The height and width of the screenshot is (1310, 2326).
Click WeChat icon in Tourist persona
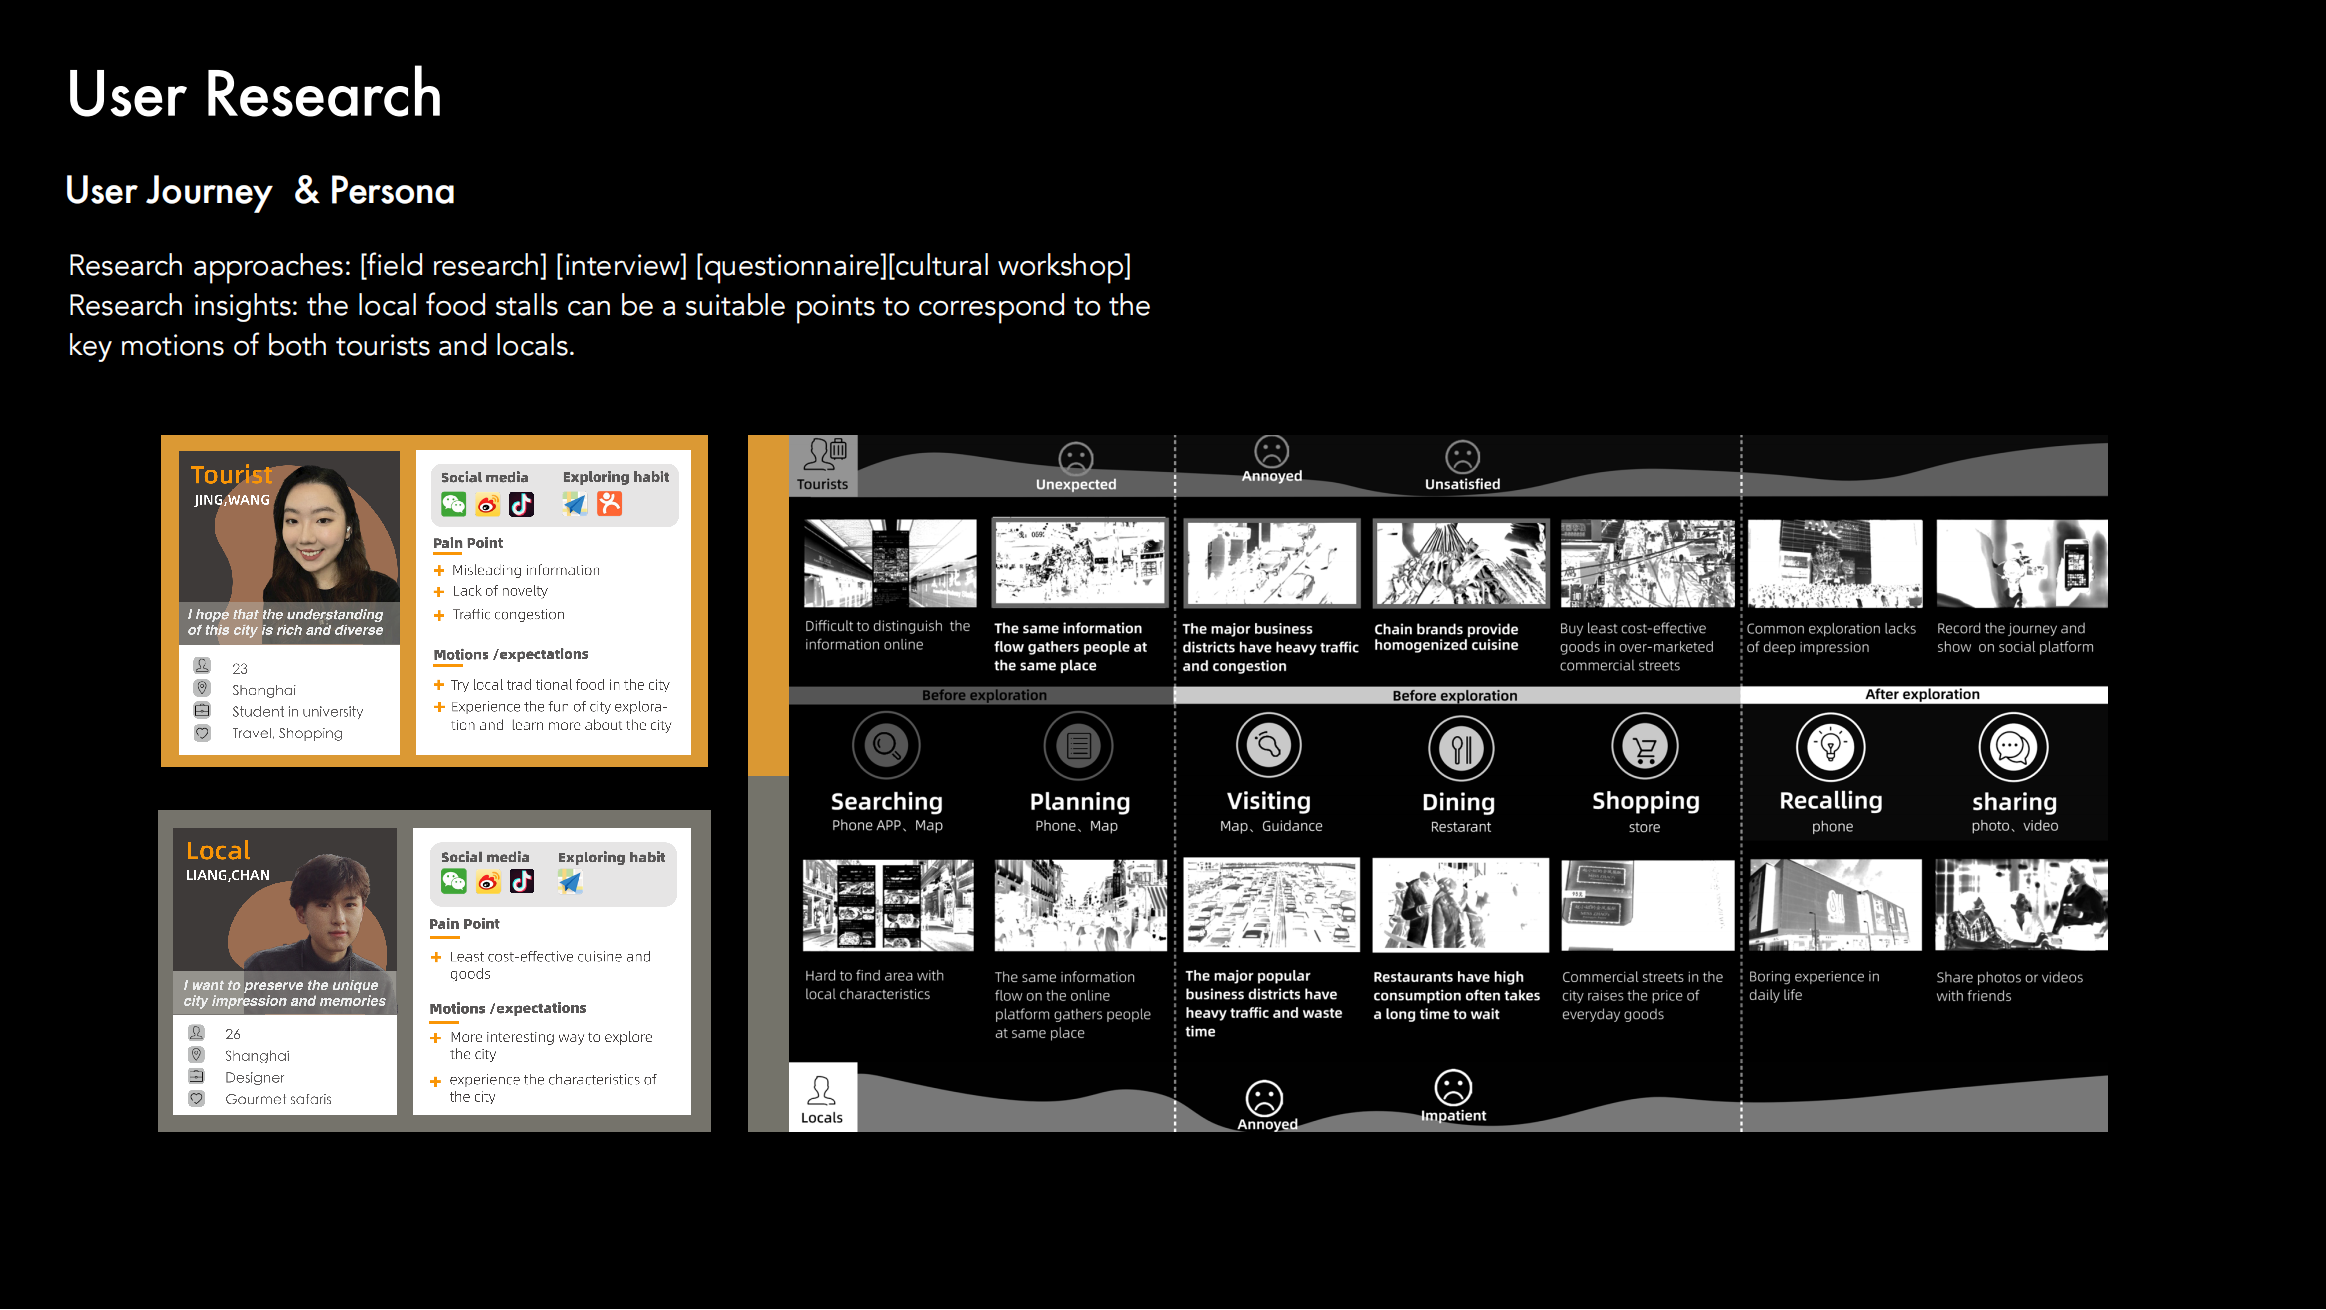pos(454,505)
